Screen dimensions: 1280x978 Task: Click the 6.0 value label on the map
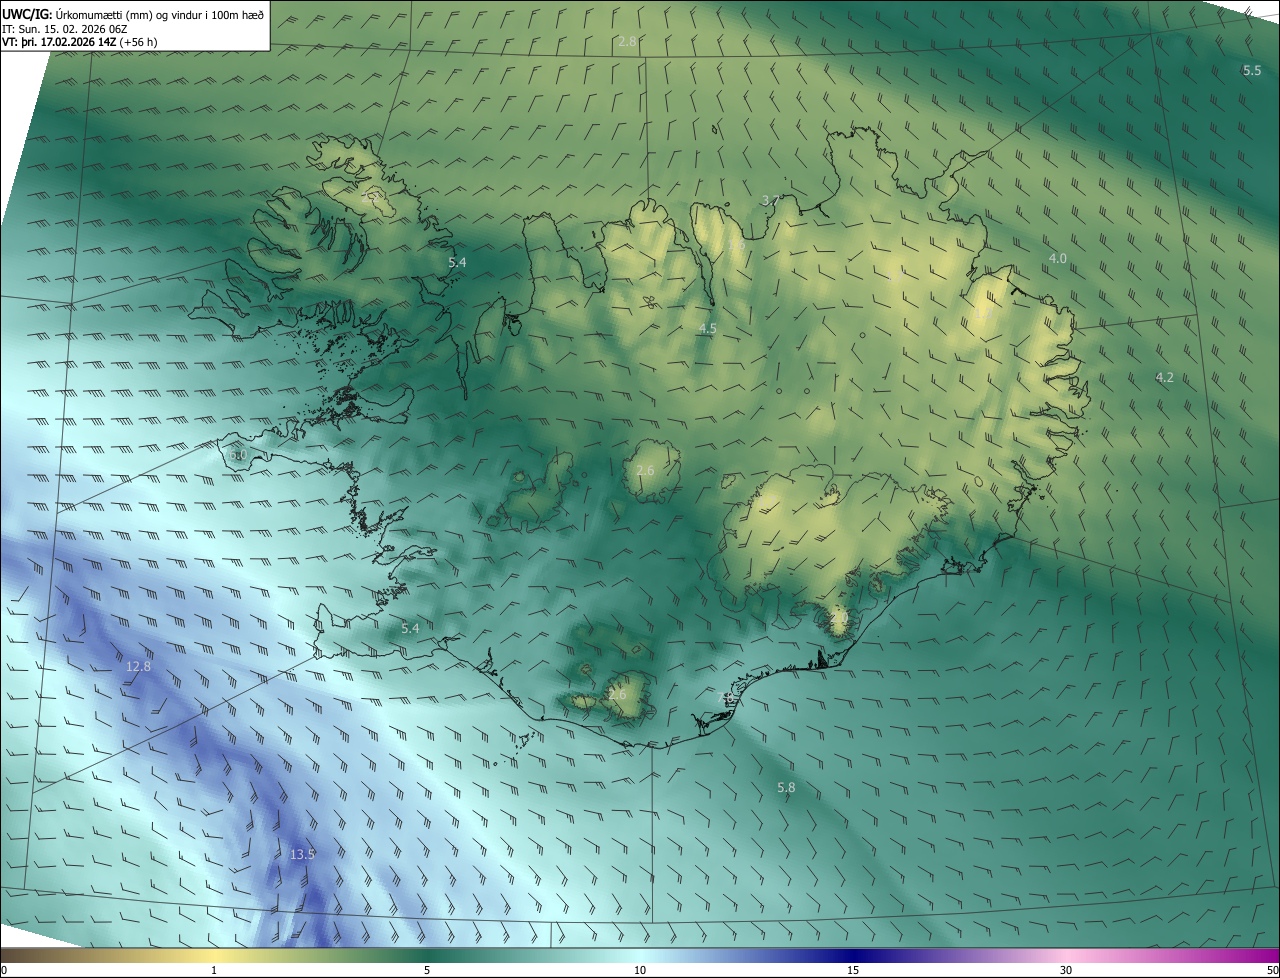coord(237,455)
